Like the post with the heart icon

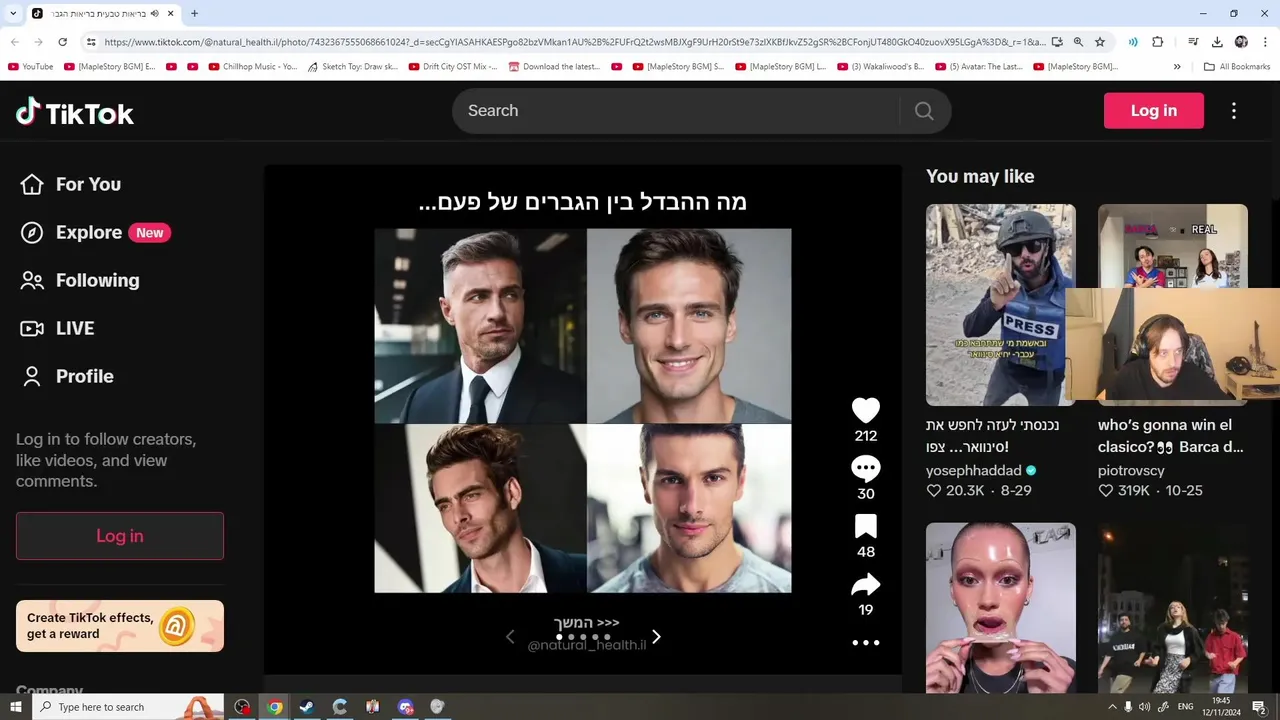(x=866, y=410)
